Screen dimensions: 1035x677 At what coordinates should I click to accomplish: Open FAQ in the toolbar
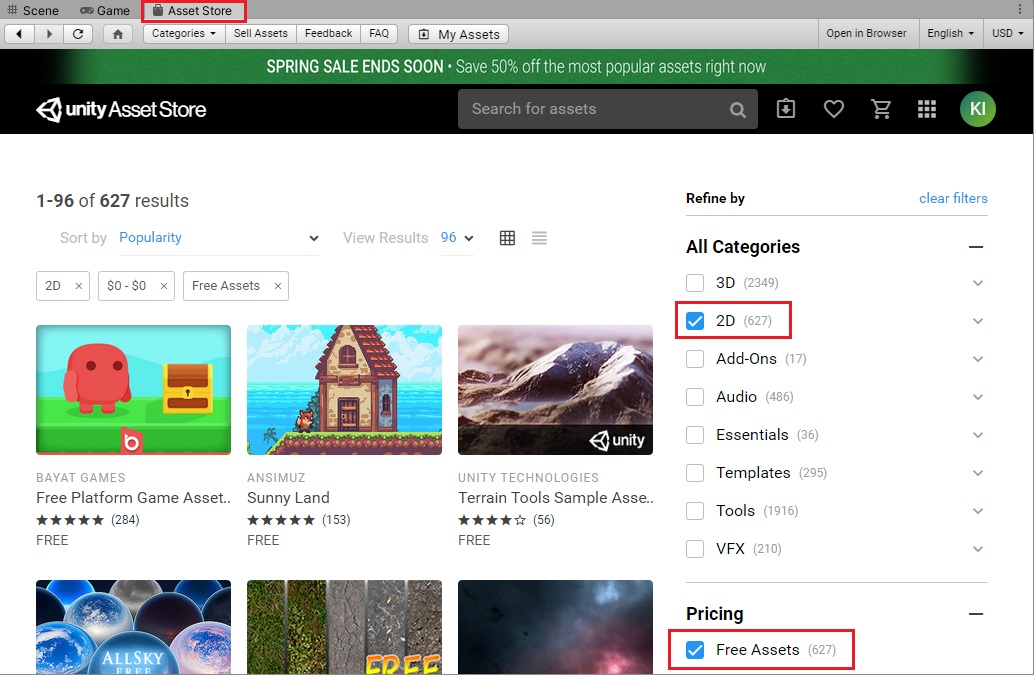(379, 34)
